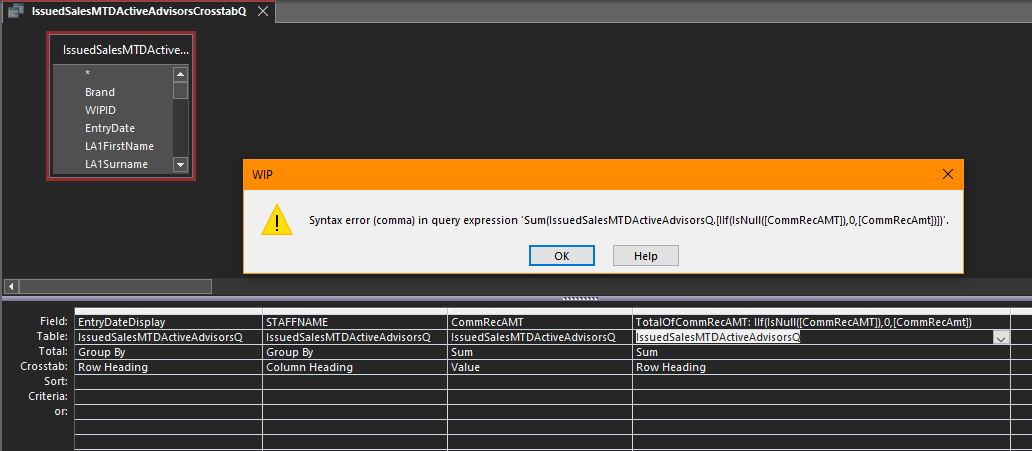Click the horizontal scrollbar left arrow
Screen dimensions: 1032x451
click(x=11, y=286)
